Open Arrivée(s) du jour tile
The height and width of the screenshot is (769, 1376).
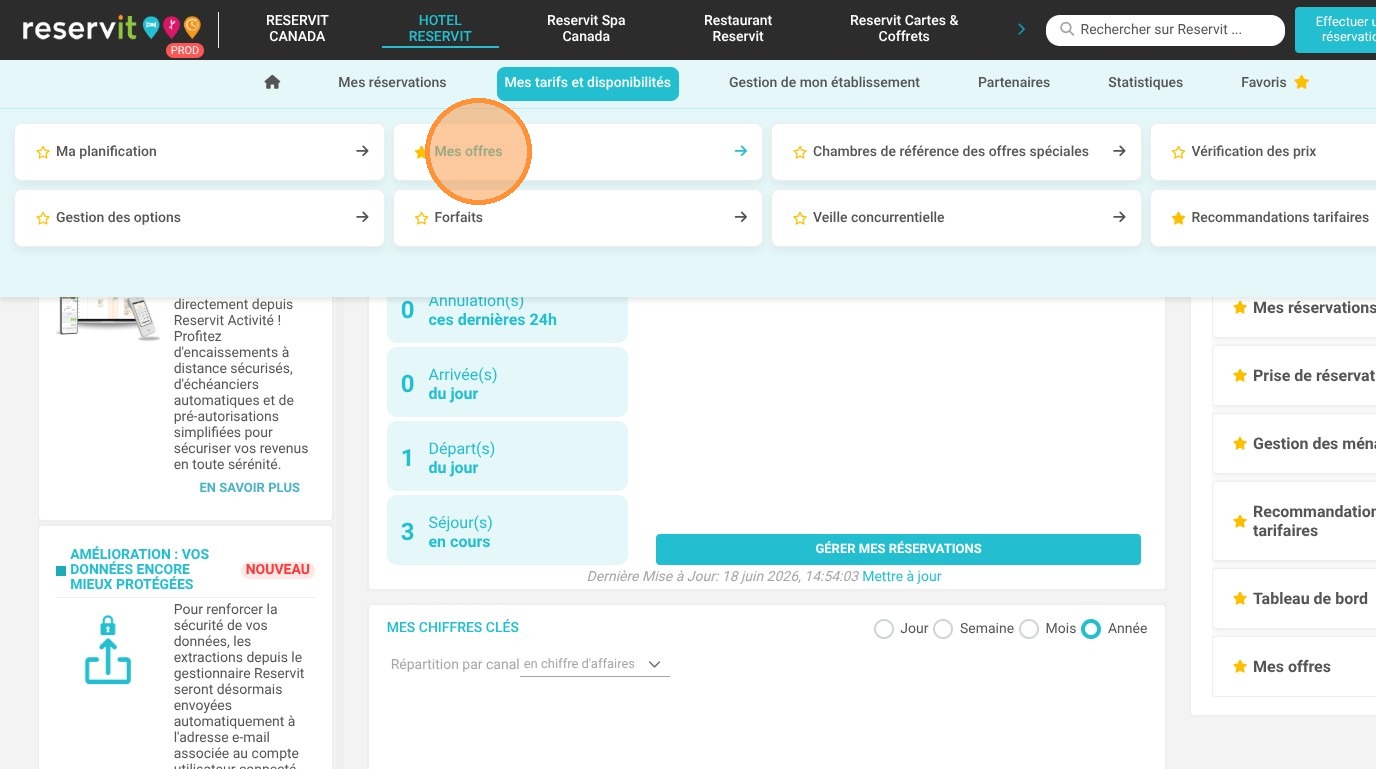point(507,383)
